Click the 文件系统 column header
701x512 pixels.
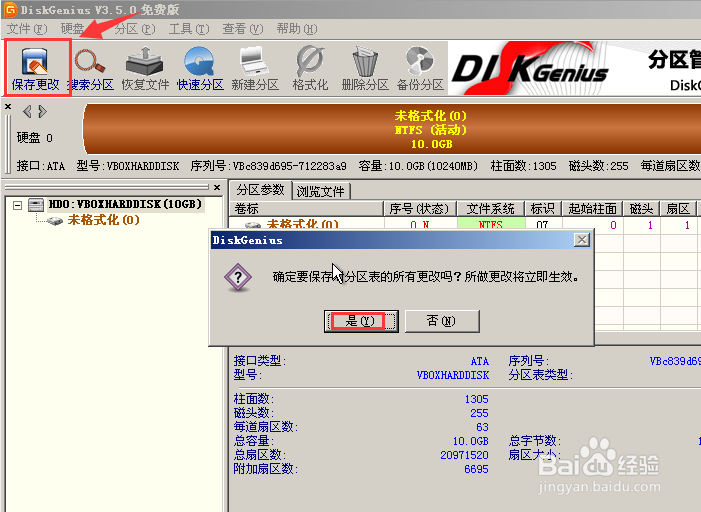[x=490, y=209]
